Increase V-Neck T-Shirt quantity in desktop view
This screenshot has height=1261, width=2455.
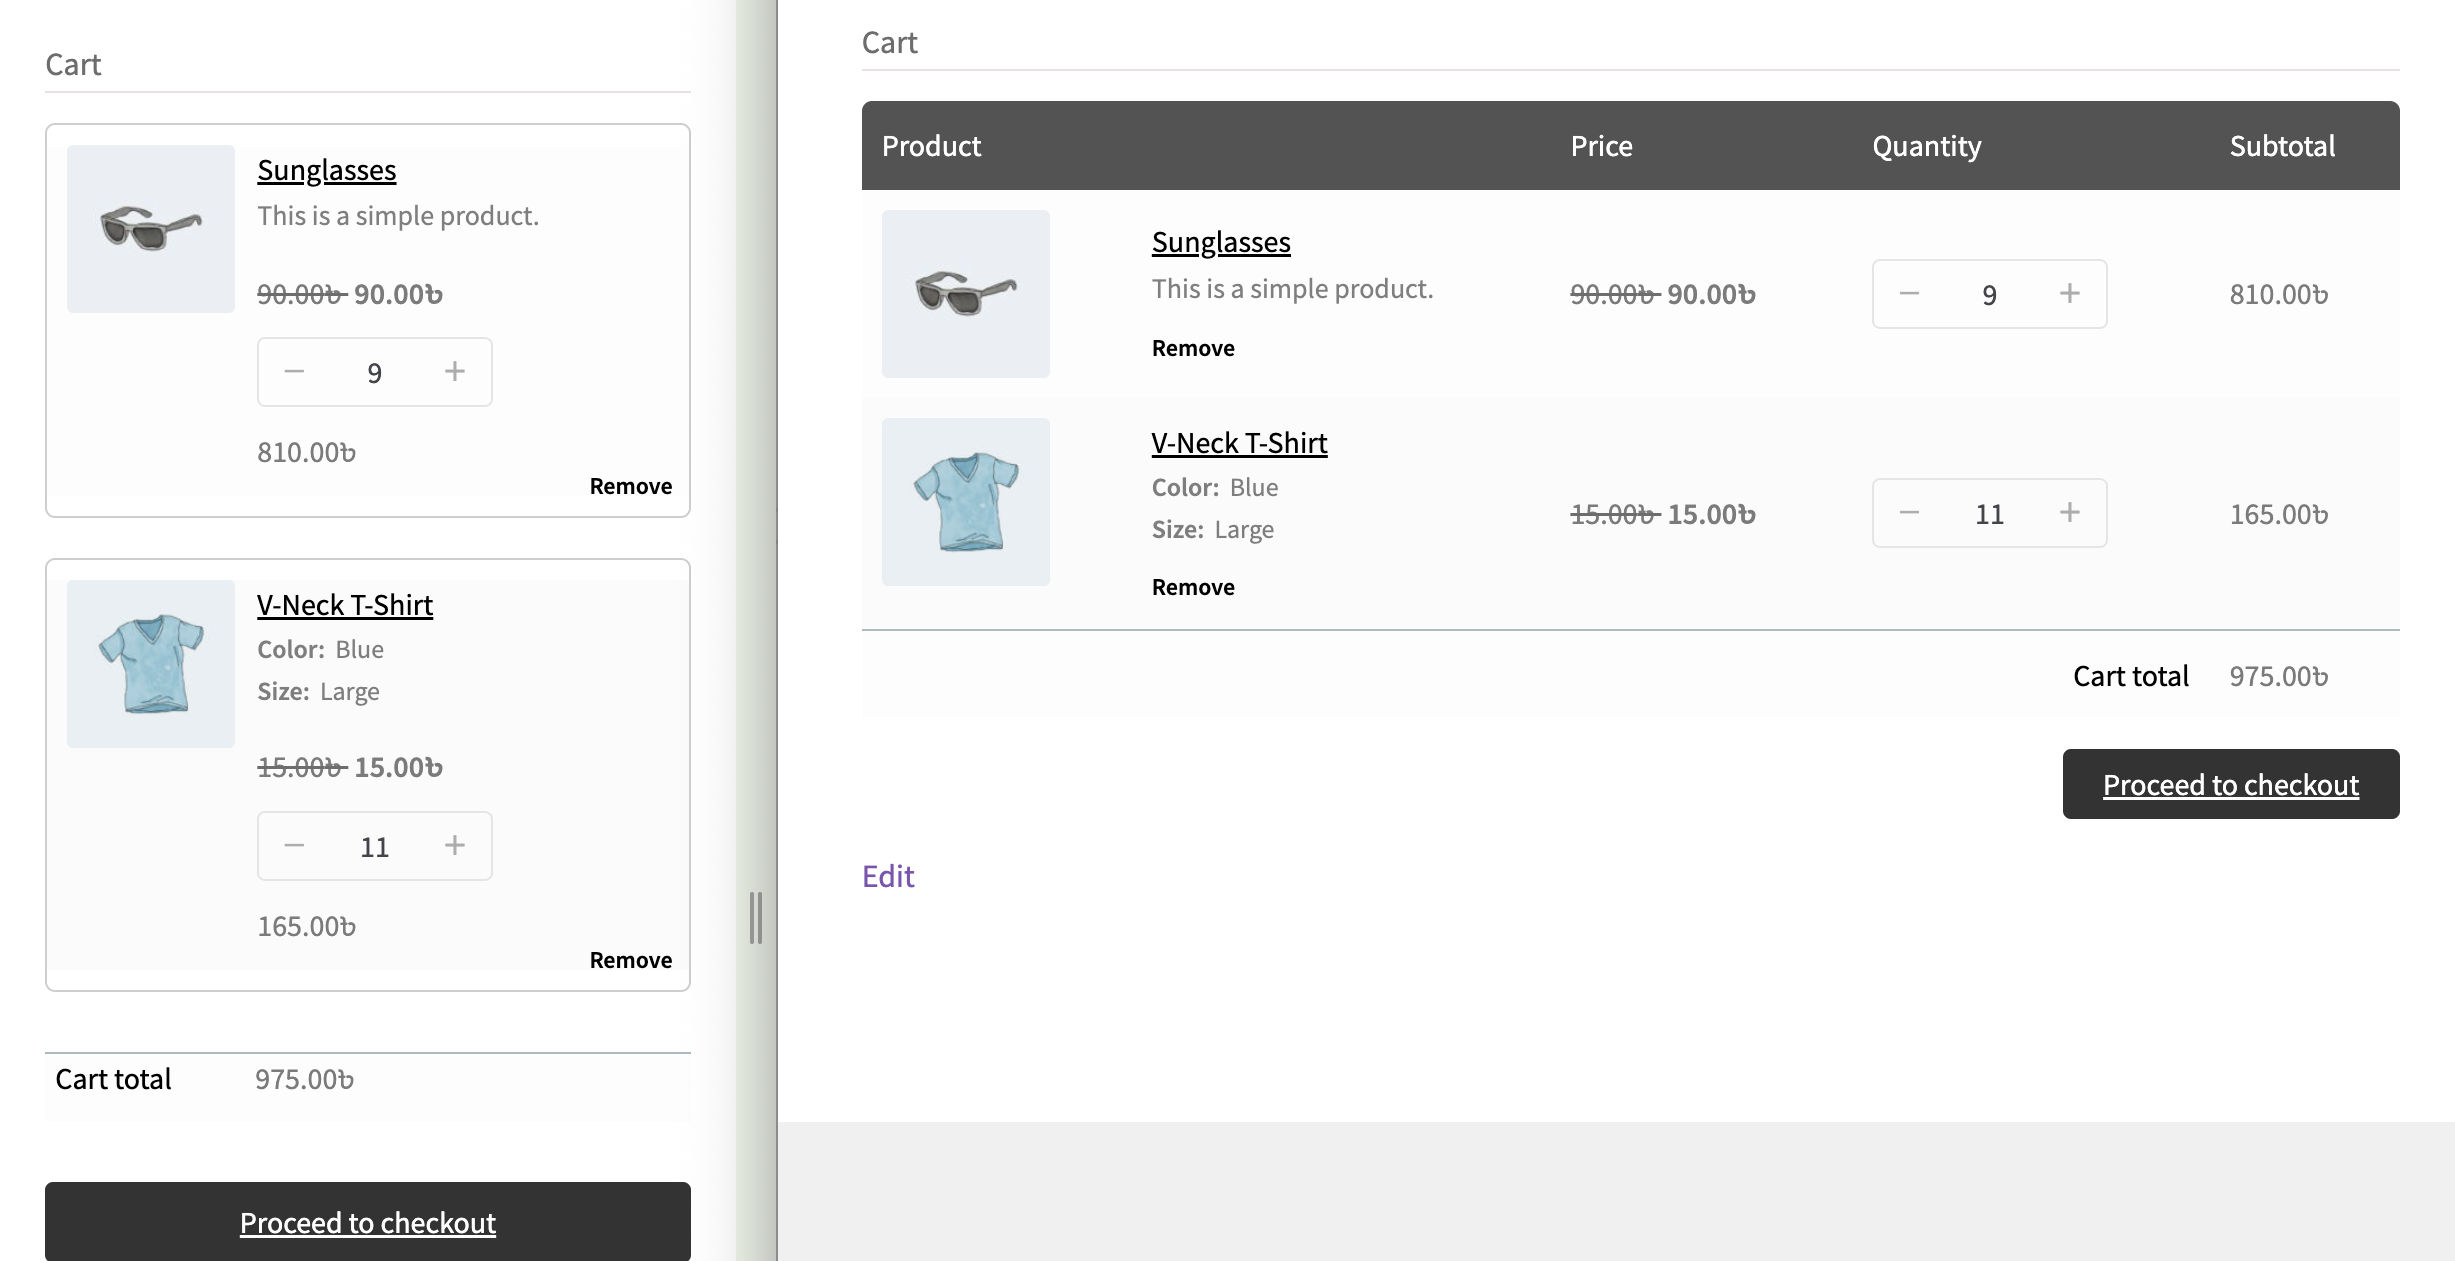[2068, 513]
